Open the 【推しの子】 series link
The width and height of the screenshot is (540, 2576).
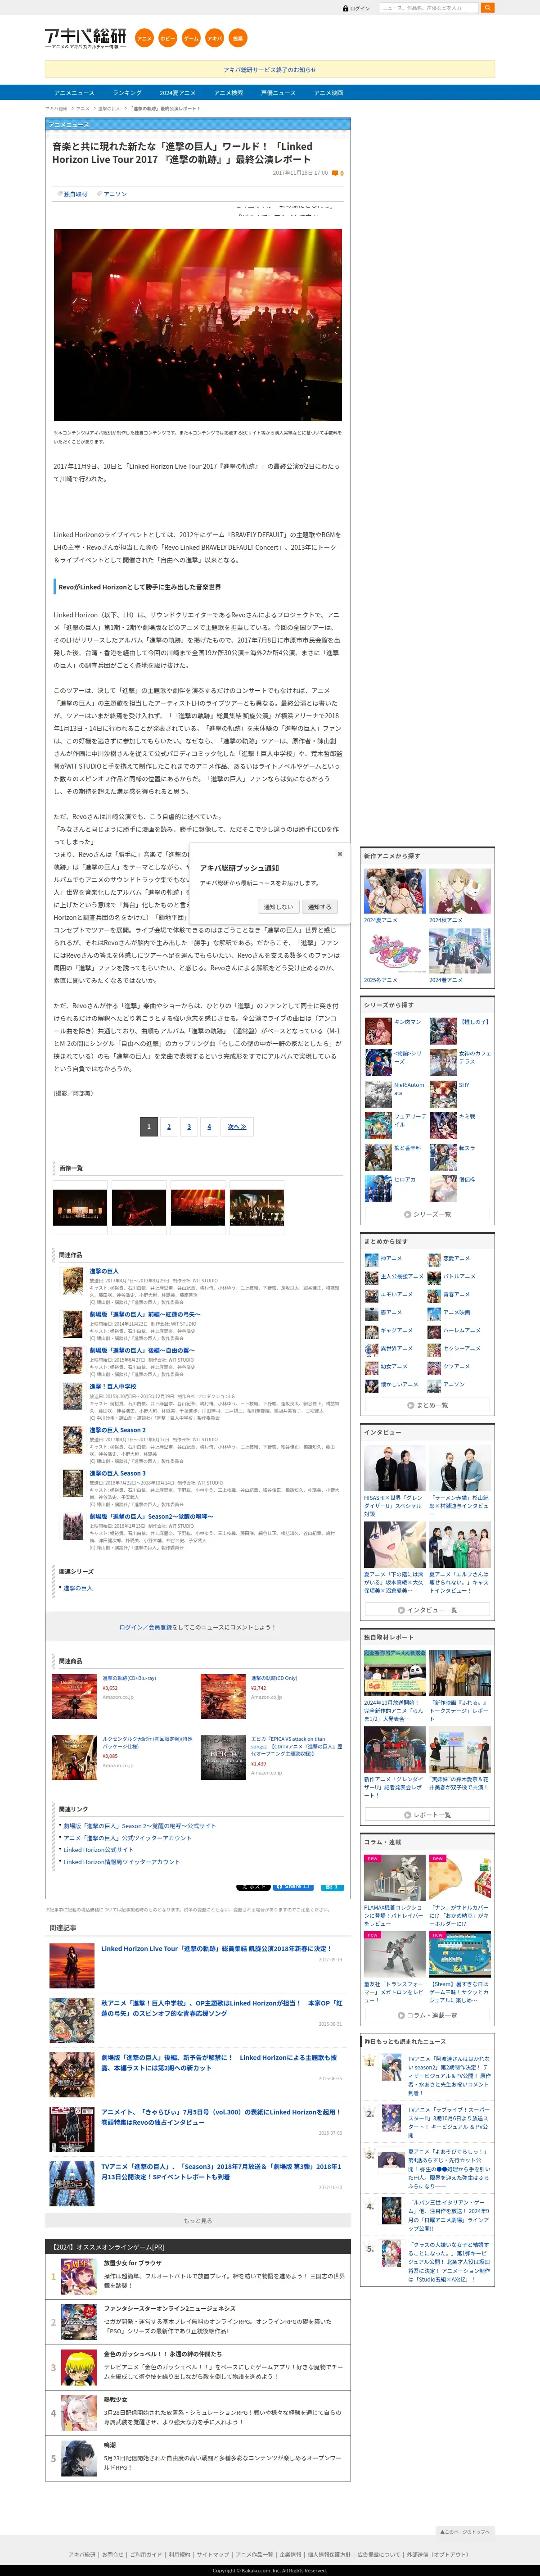475,1022
